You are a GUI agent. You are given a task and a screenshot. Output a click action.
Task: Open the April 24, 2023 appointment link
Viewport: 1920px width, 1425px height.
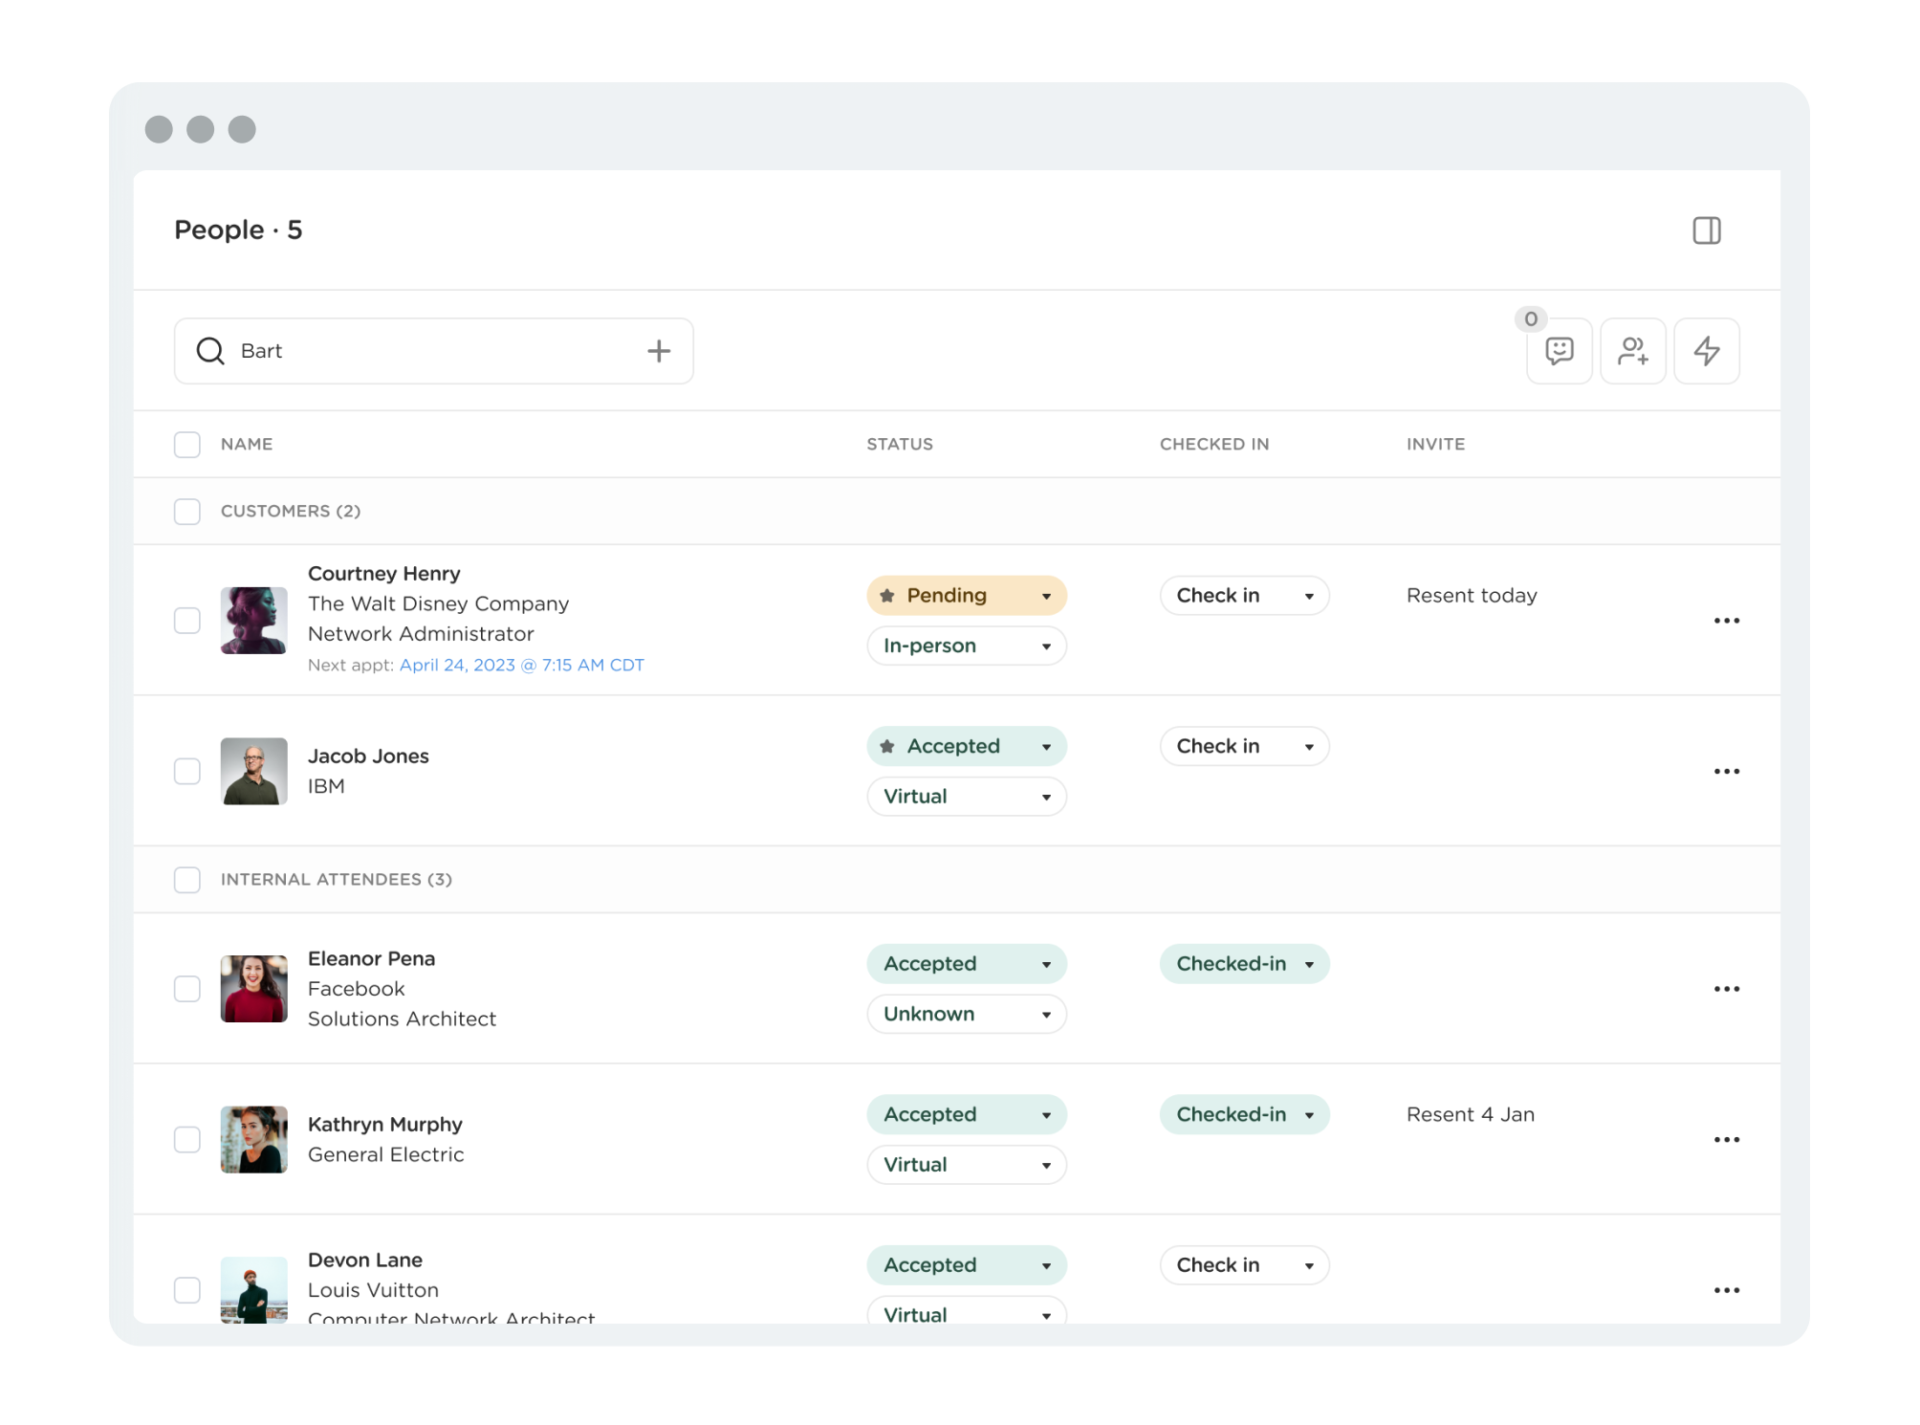tap(521, 665)
